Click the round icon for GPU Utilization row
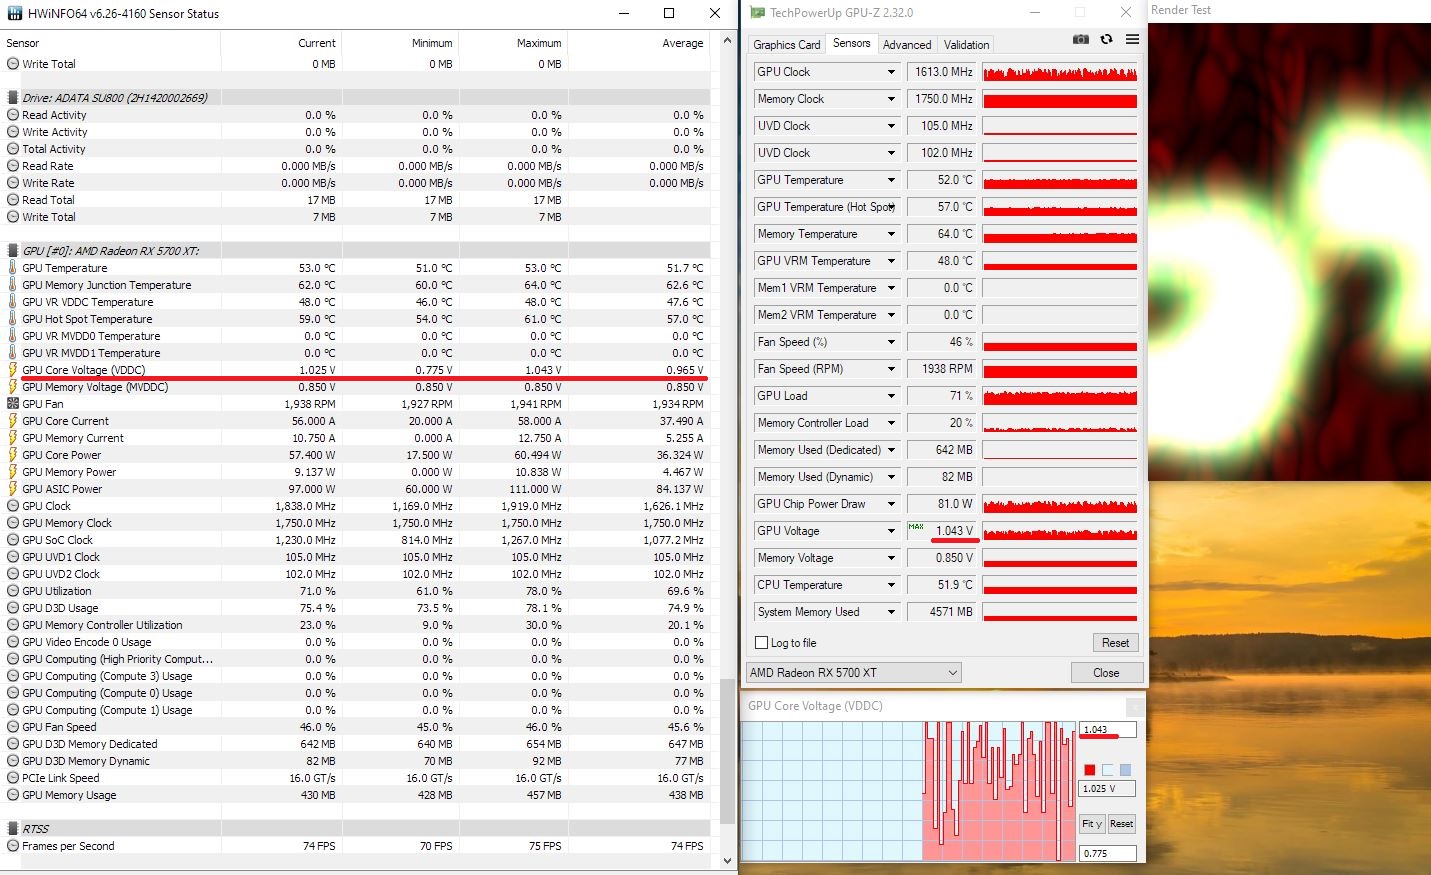 pyautogui.click(x=13, y=591)
